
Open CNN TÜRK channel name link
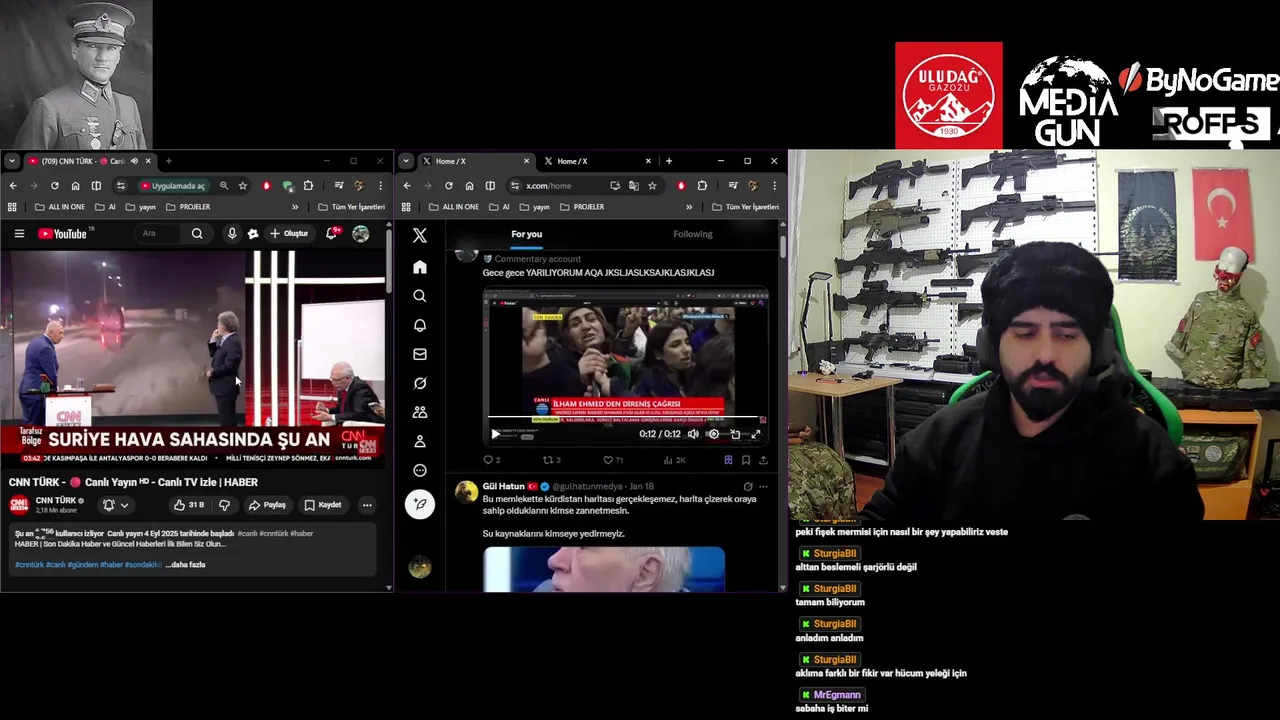tap(56, 500)
